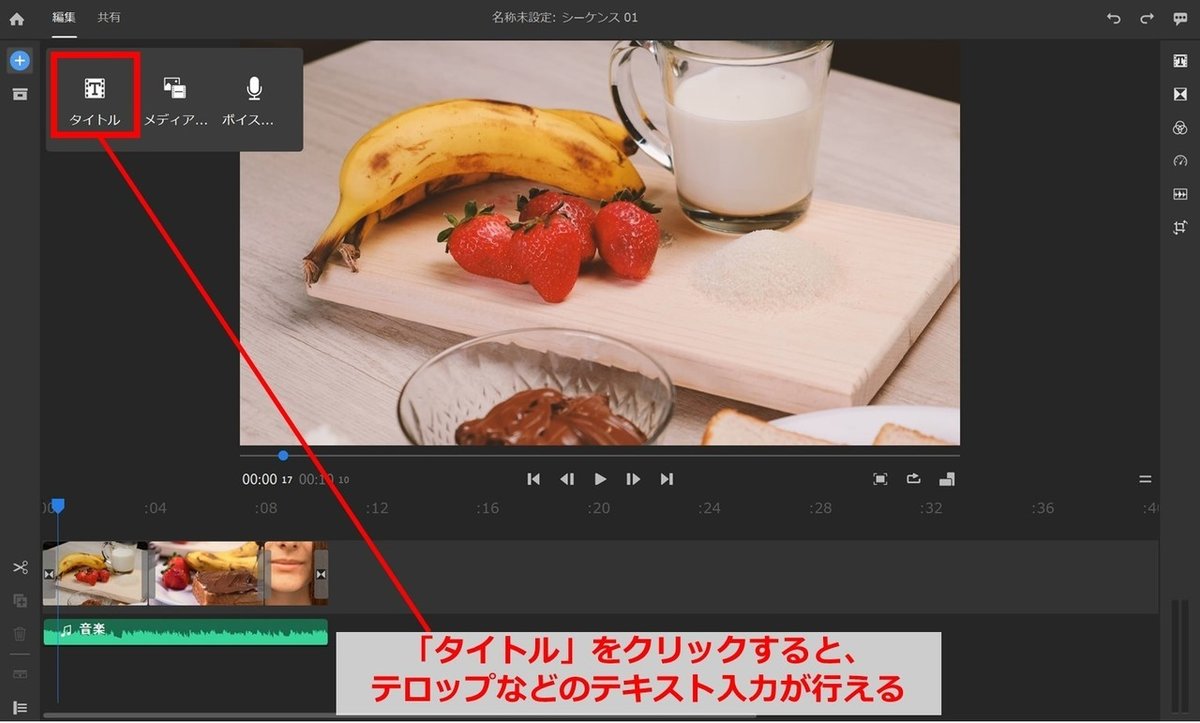The width and height of the screenshot is (1200, 723).
Task: Click the :16 mark on timeline ruler
Action: coord(487,508)
